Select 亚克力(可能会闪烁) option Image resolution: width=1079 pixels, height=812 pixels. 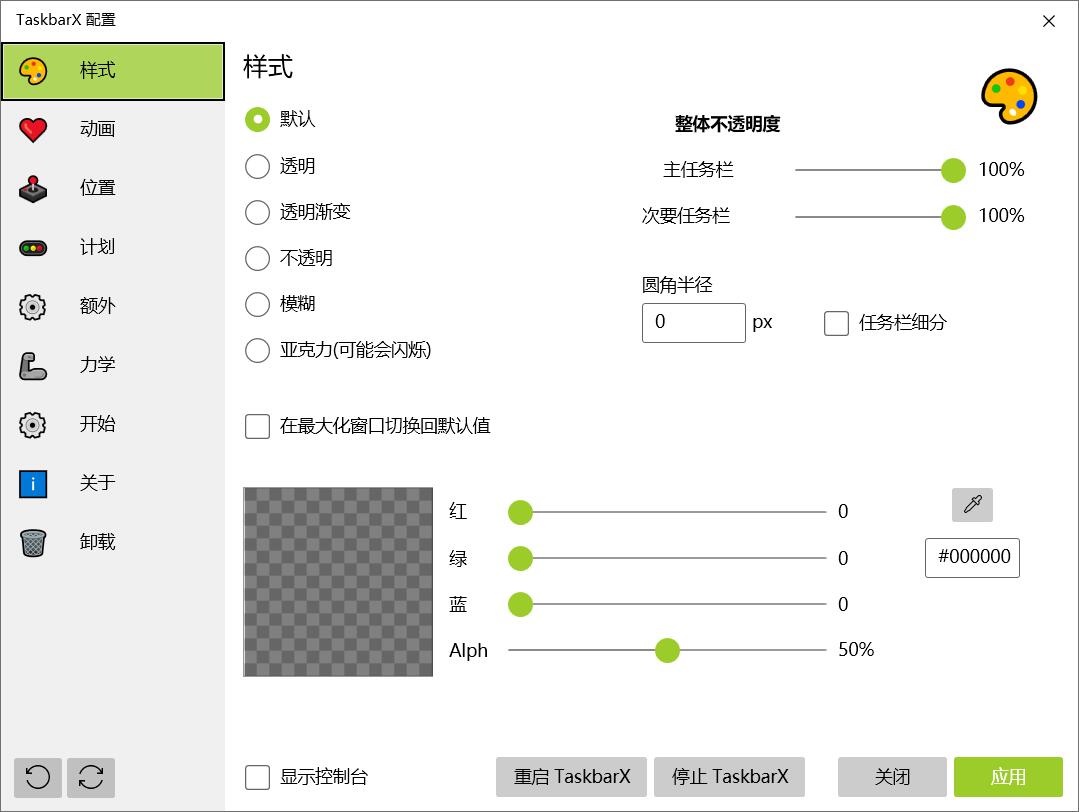(x=257, y=350)
